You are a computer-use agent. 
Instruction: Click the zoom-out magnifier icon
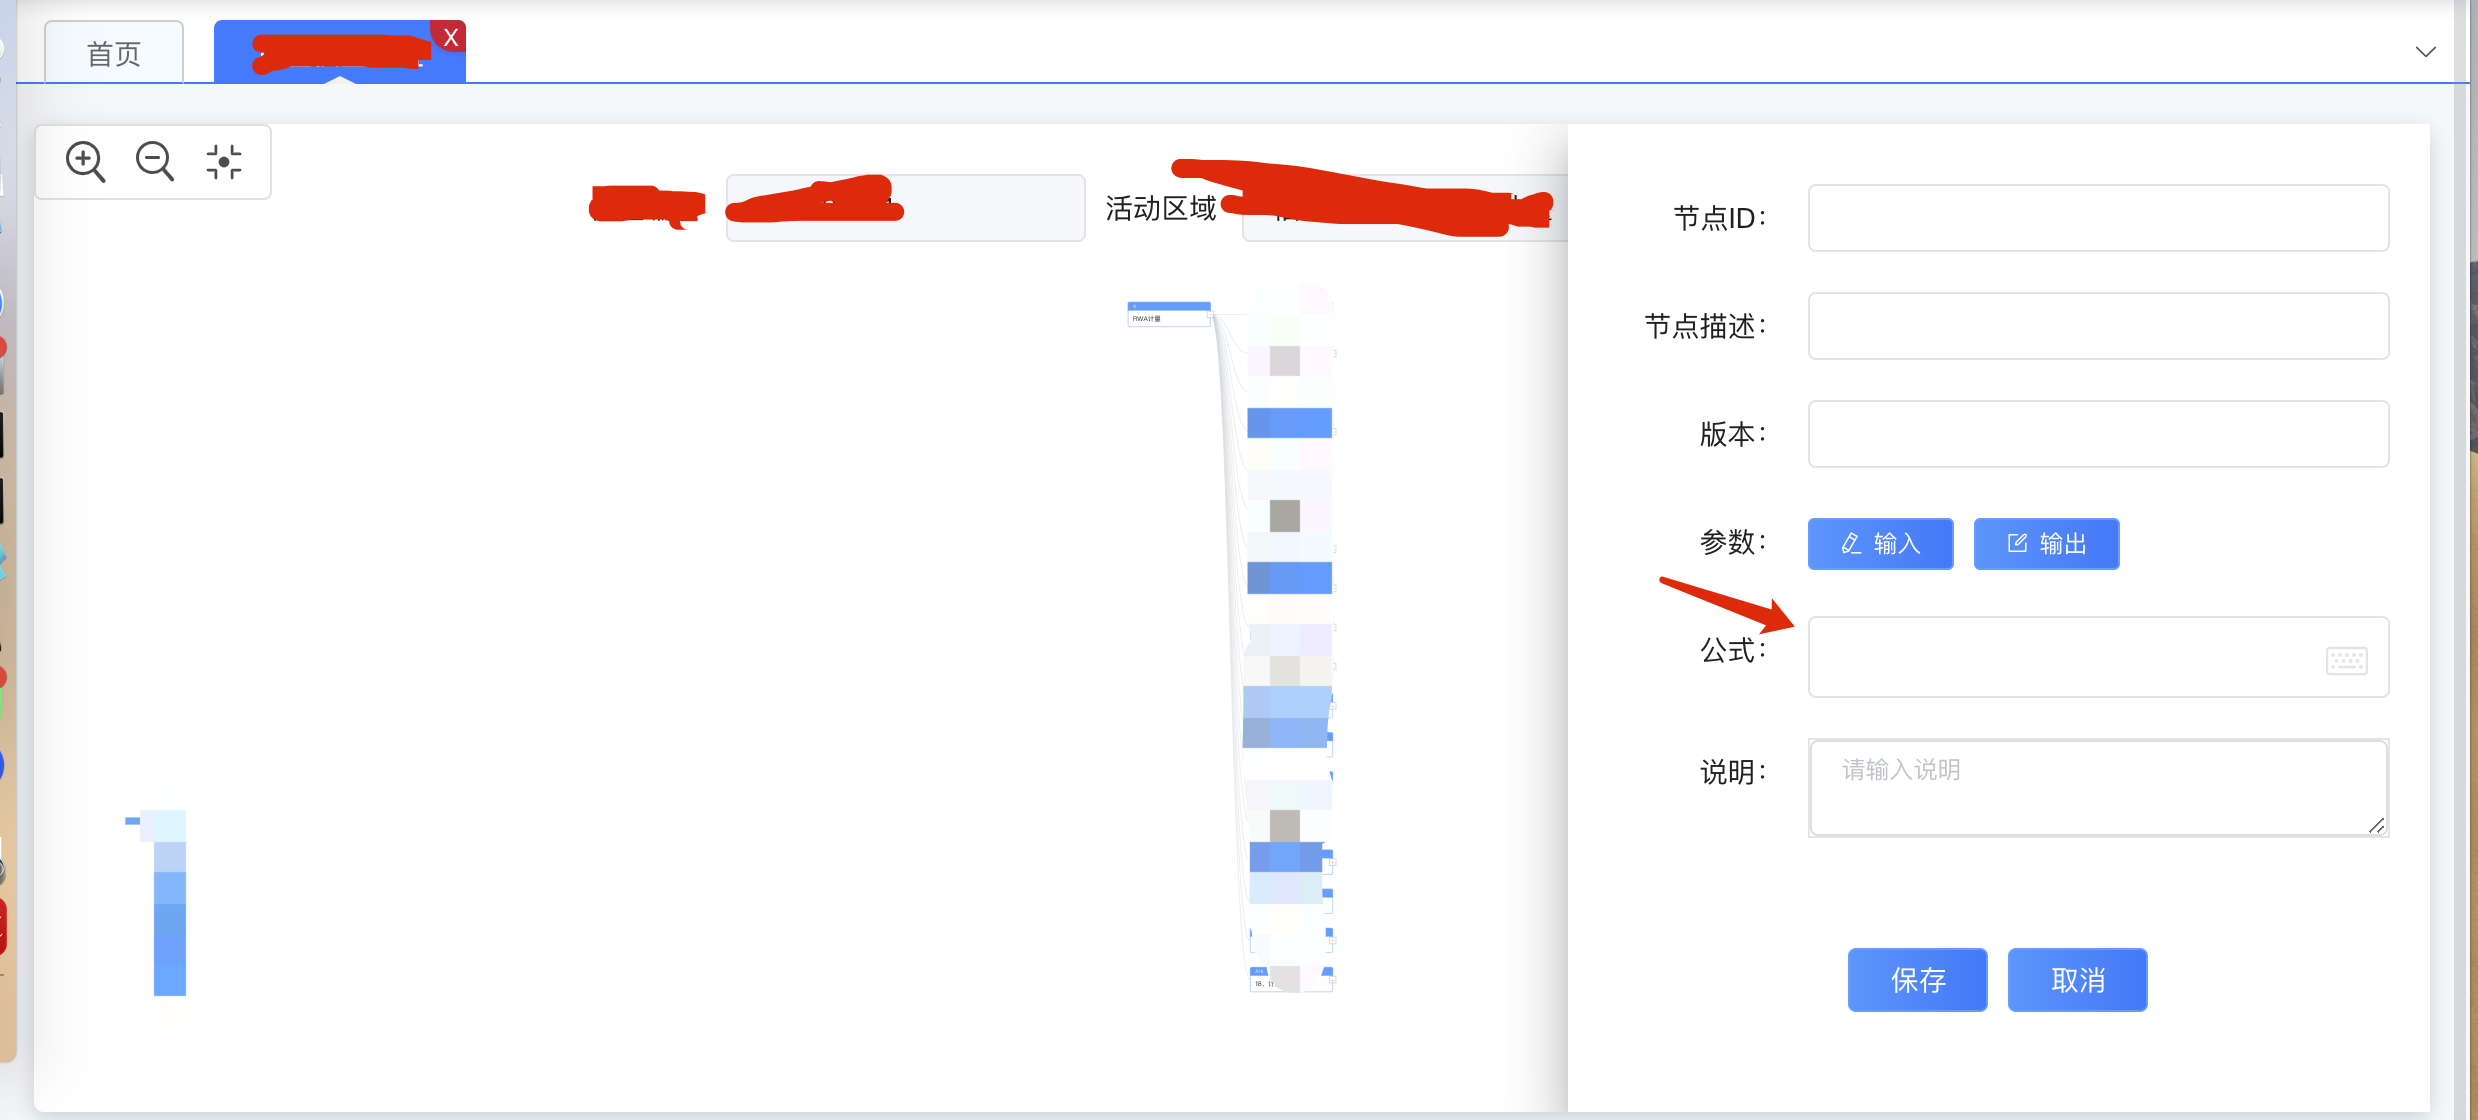155,161
